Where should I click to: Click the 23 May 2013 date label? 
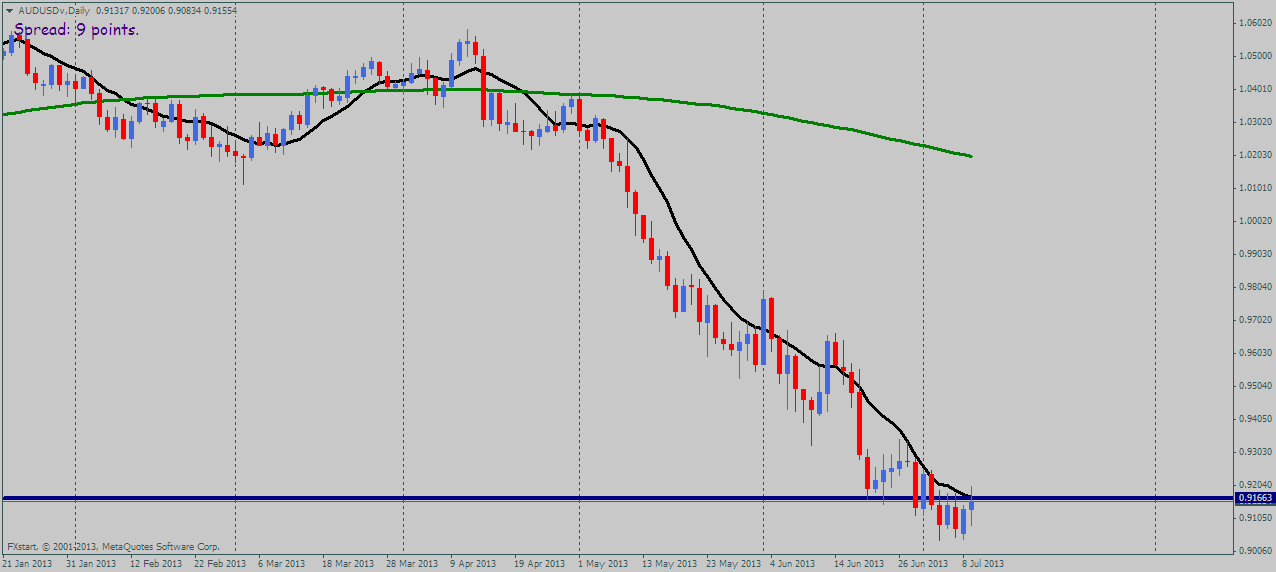pos(734,564)
